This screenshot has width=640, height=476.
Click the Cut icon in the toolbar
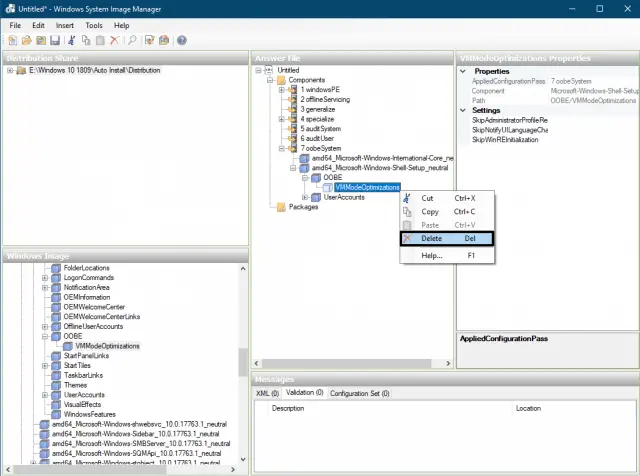(x=73, y=41)
